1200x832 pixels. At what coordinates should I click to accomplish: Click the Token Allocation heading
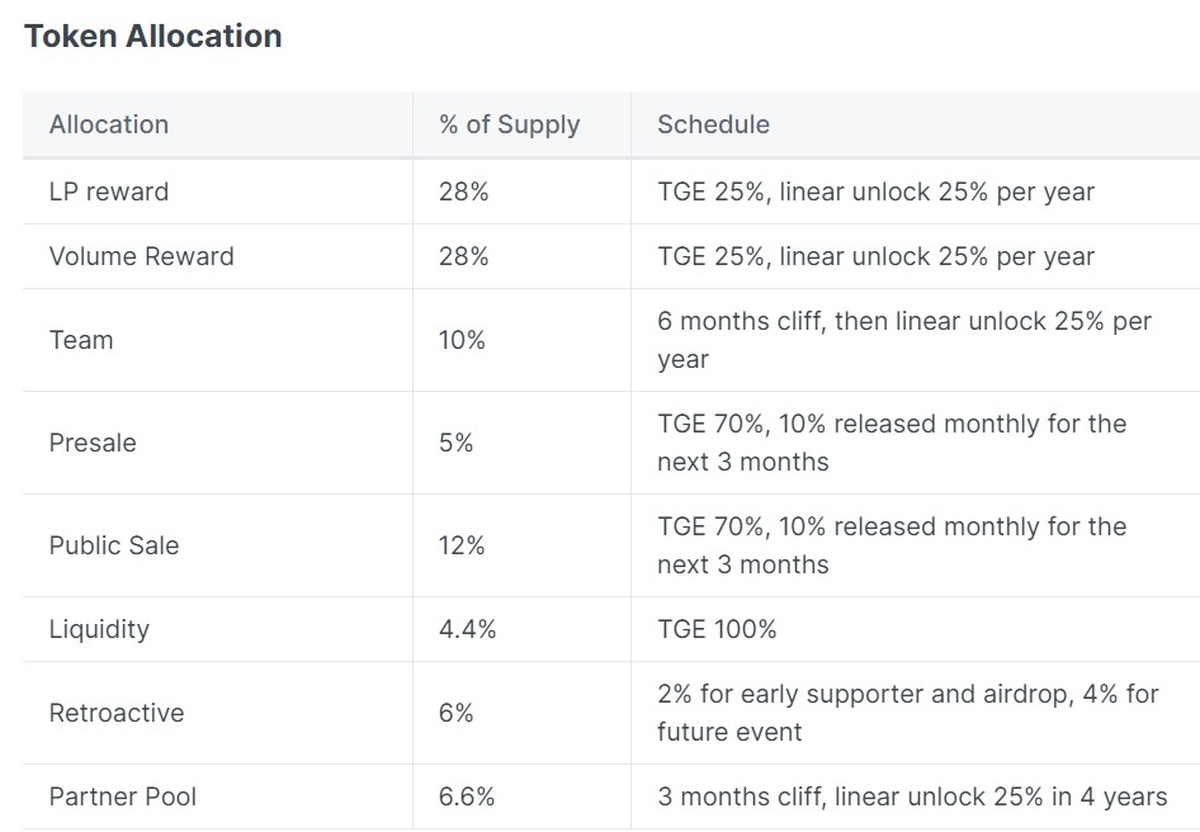point(153,36)
